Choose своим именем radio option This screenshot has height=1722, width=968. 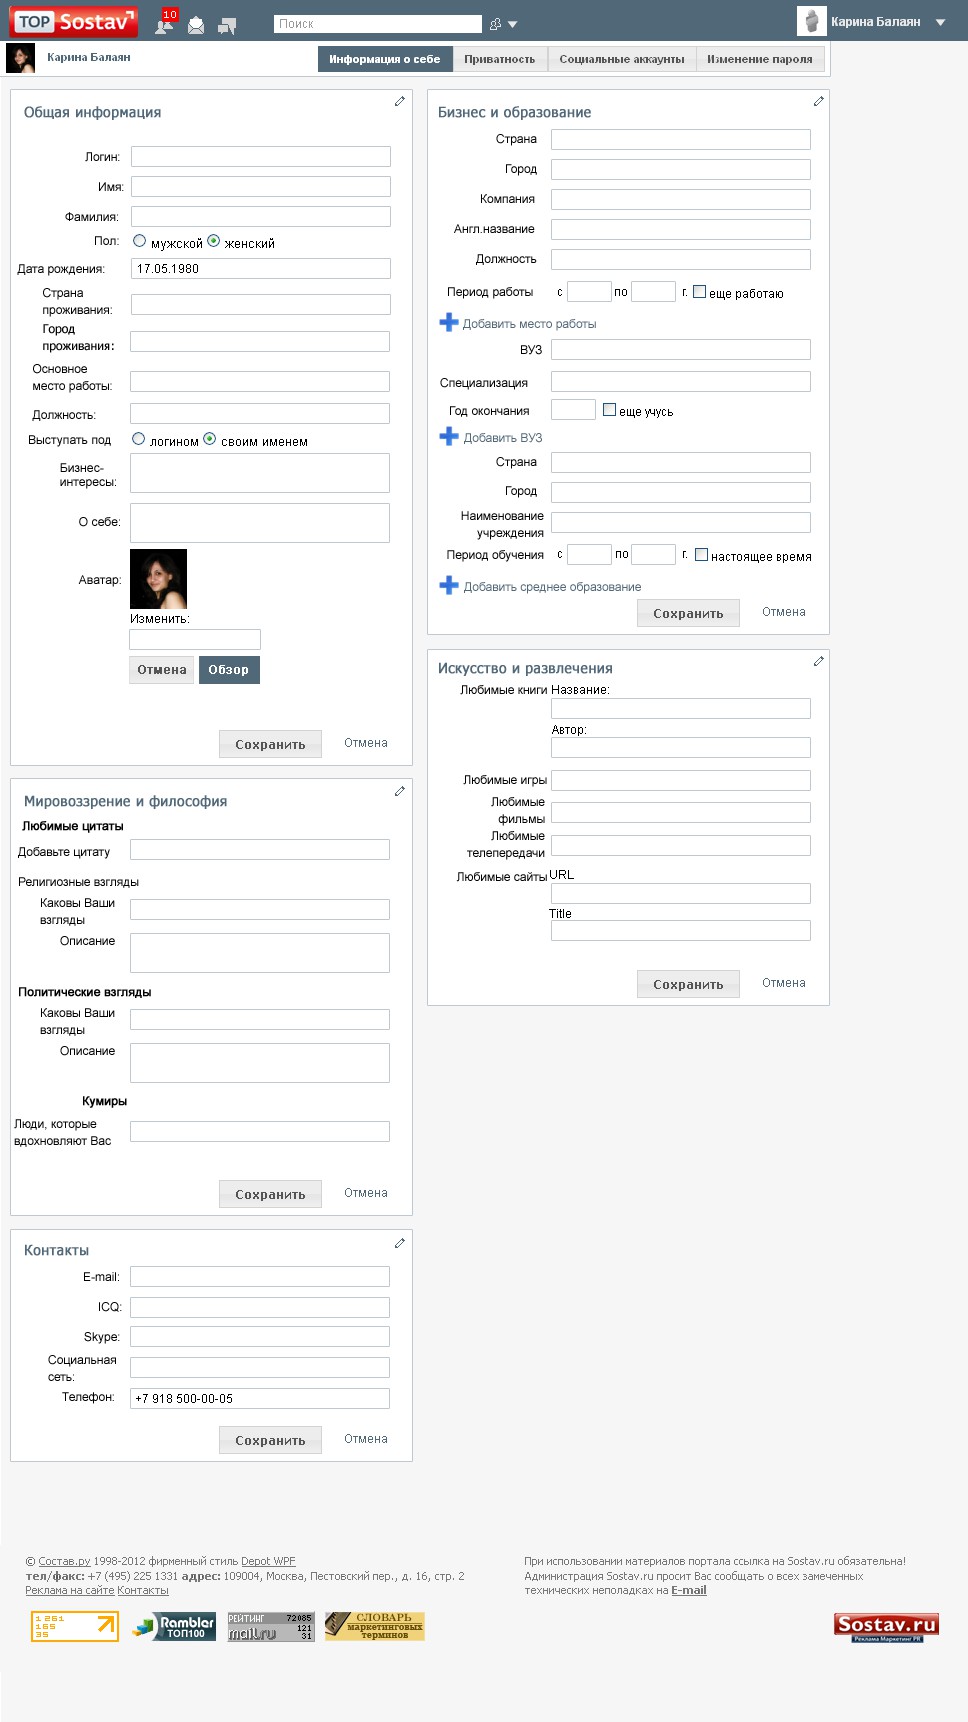click(x=210, y=439)
